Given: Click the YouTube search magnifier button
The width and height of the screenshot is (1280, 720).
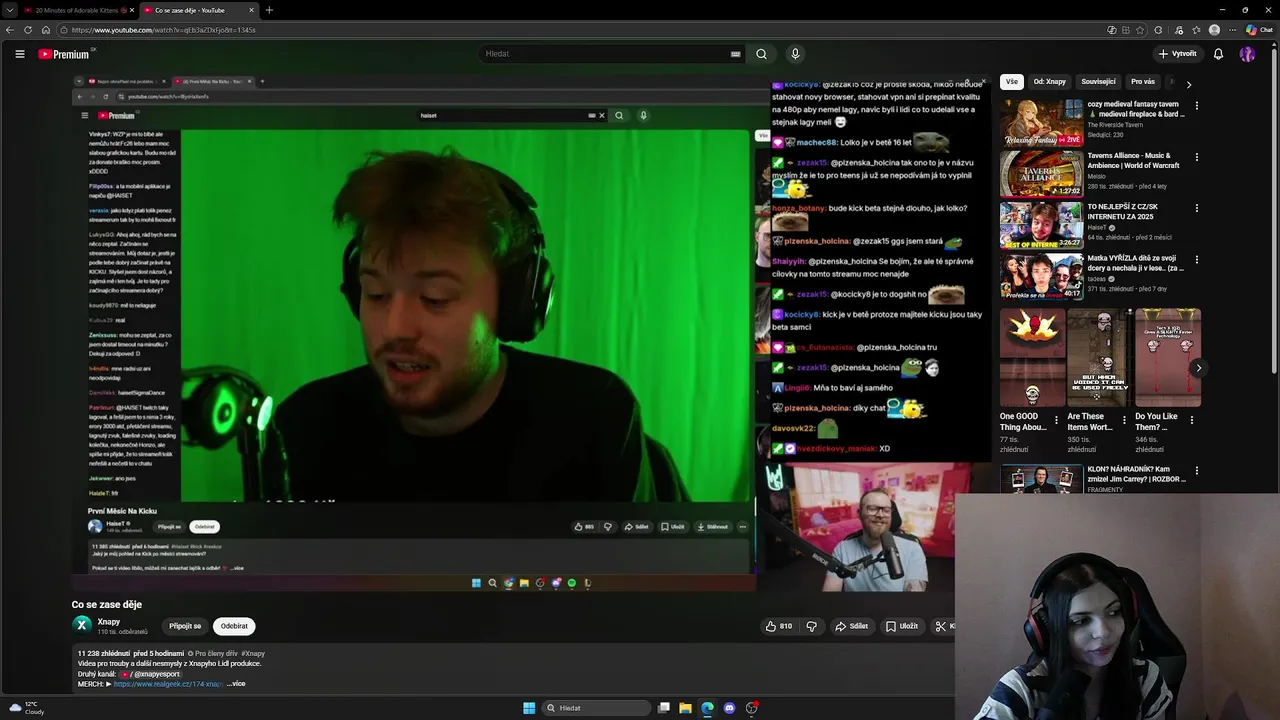Looking at the screenshot, I should pyautogui.click(x=761, y=54).
